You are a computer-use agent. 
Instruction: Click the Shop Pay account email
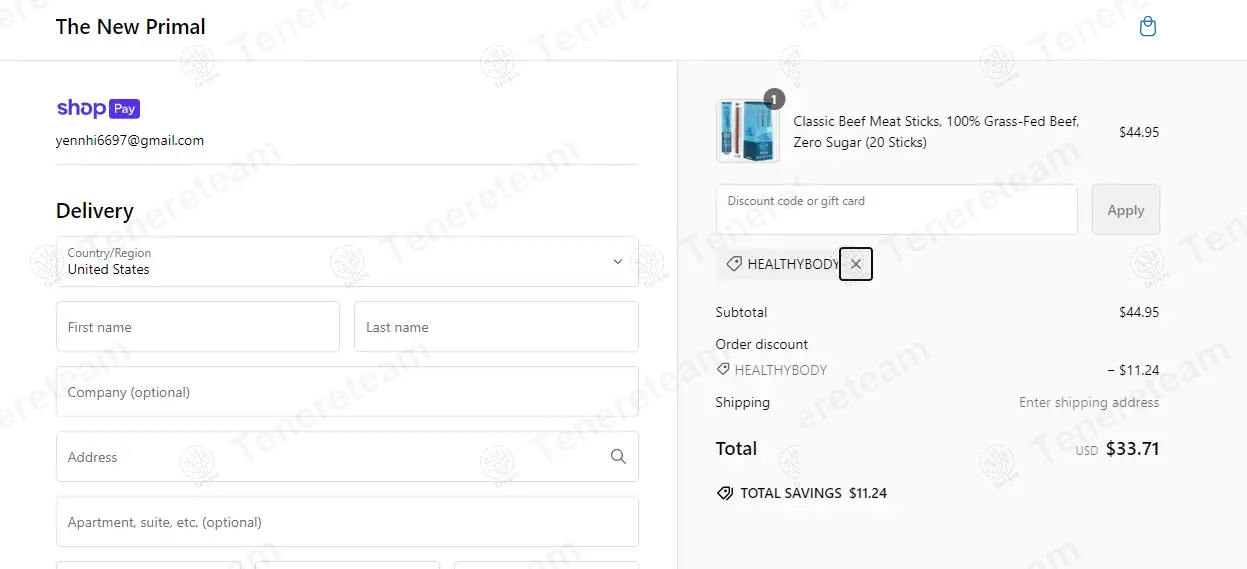(130, 141)
